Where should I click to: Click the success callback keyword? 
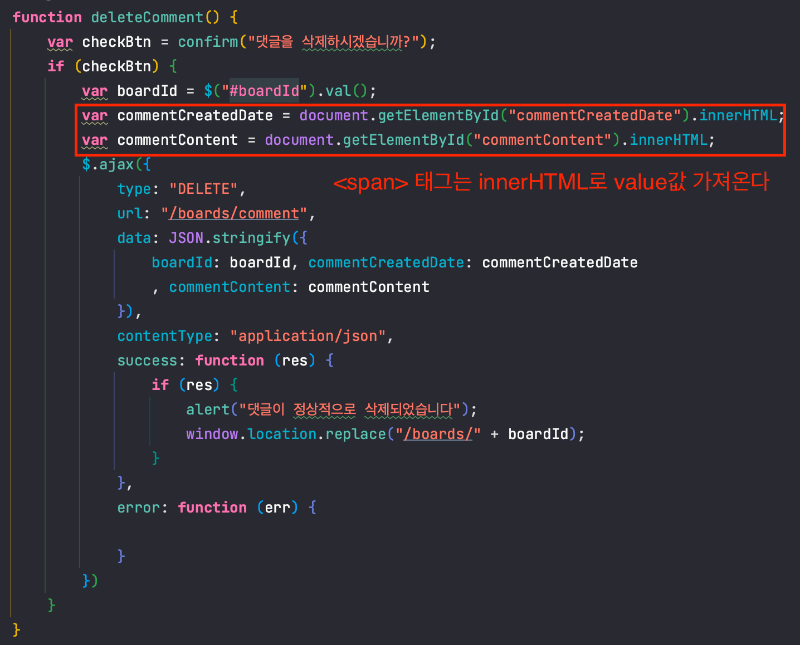pos(147,360)
